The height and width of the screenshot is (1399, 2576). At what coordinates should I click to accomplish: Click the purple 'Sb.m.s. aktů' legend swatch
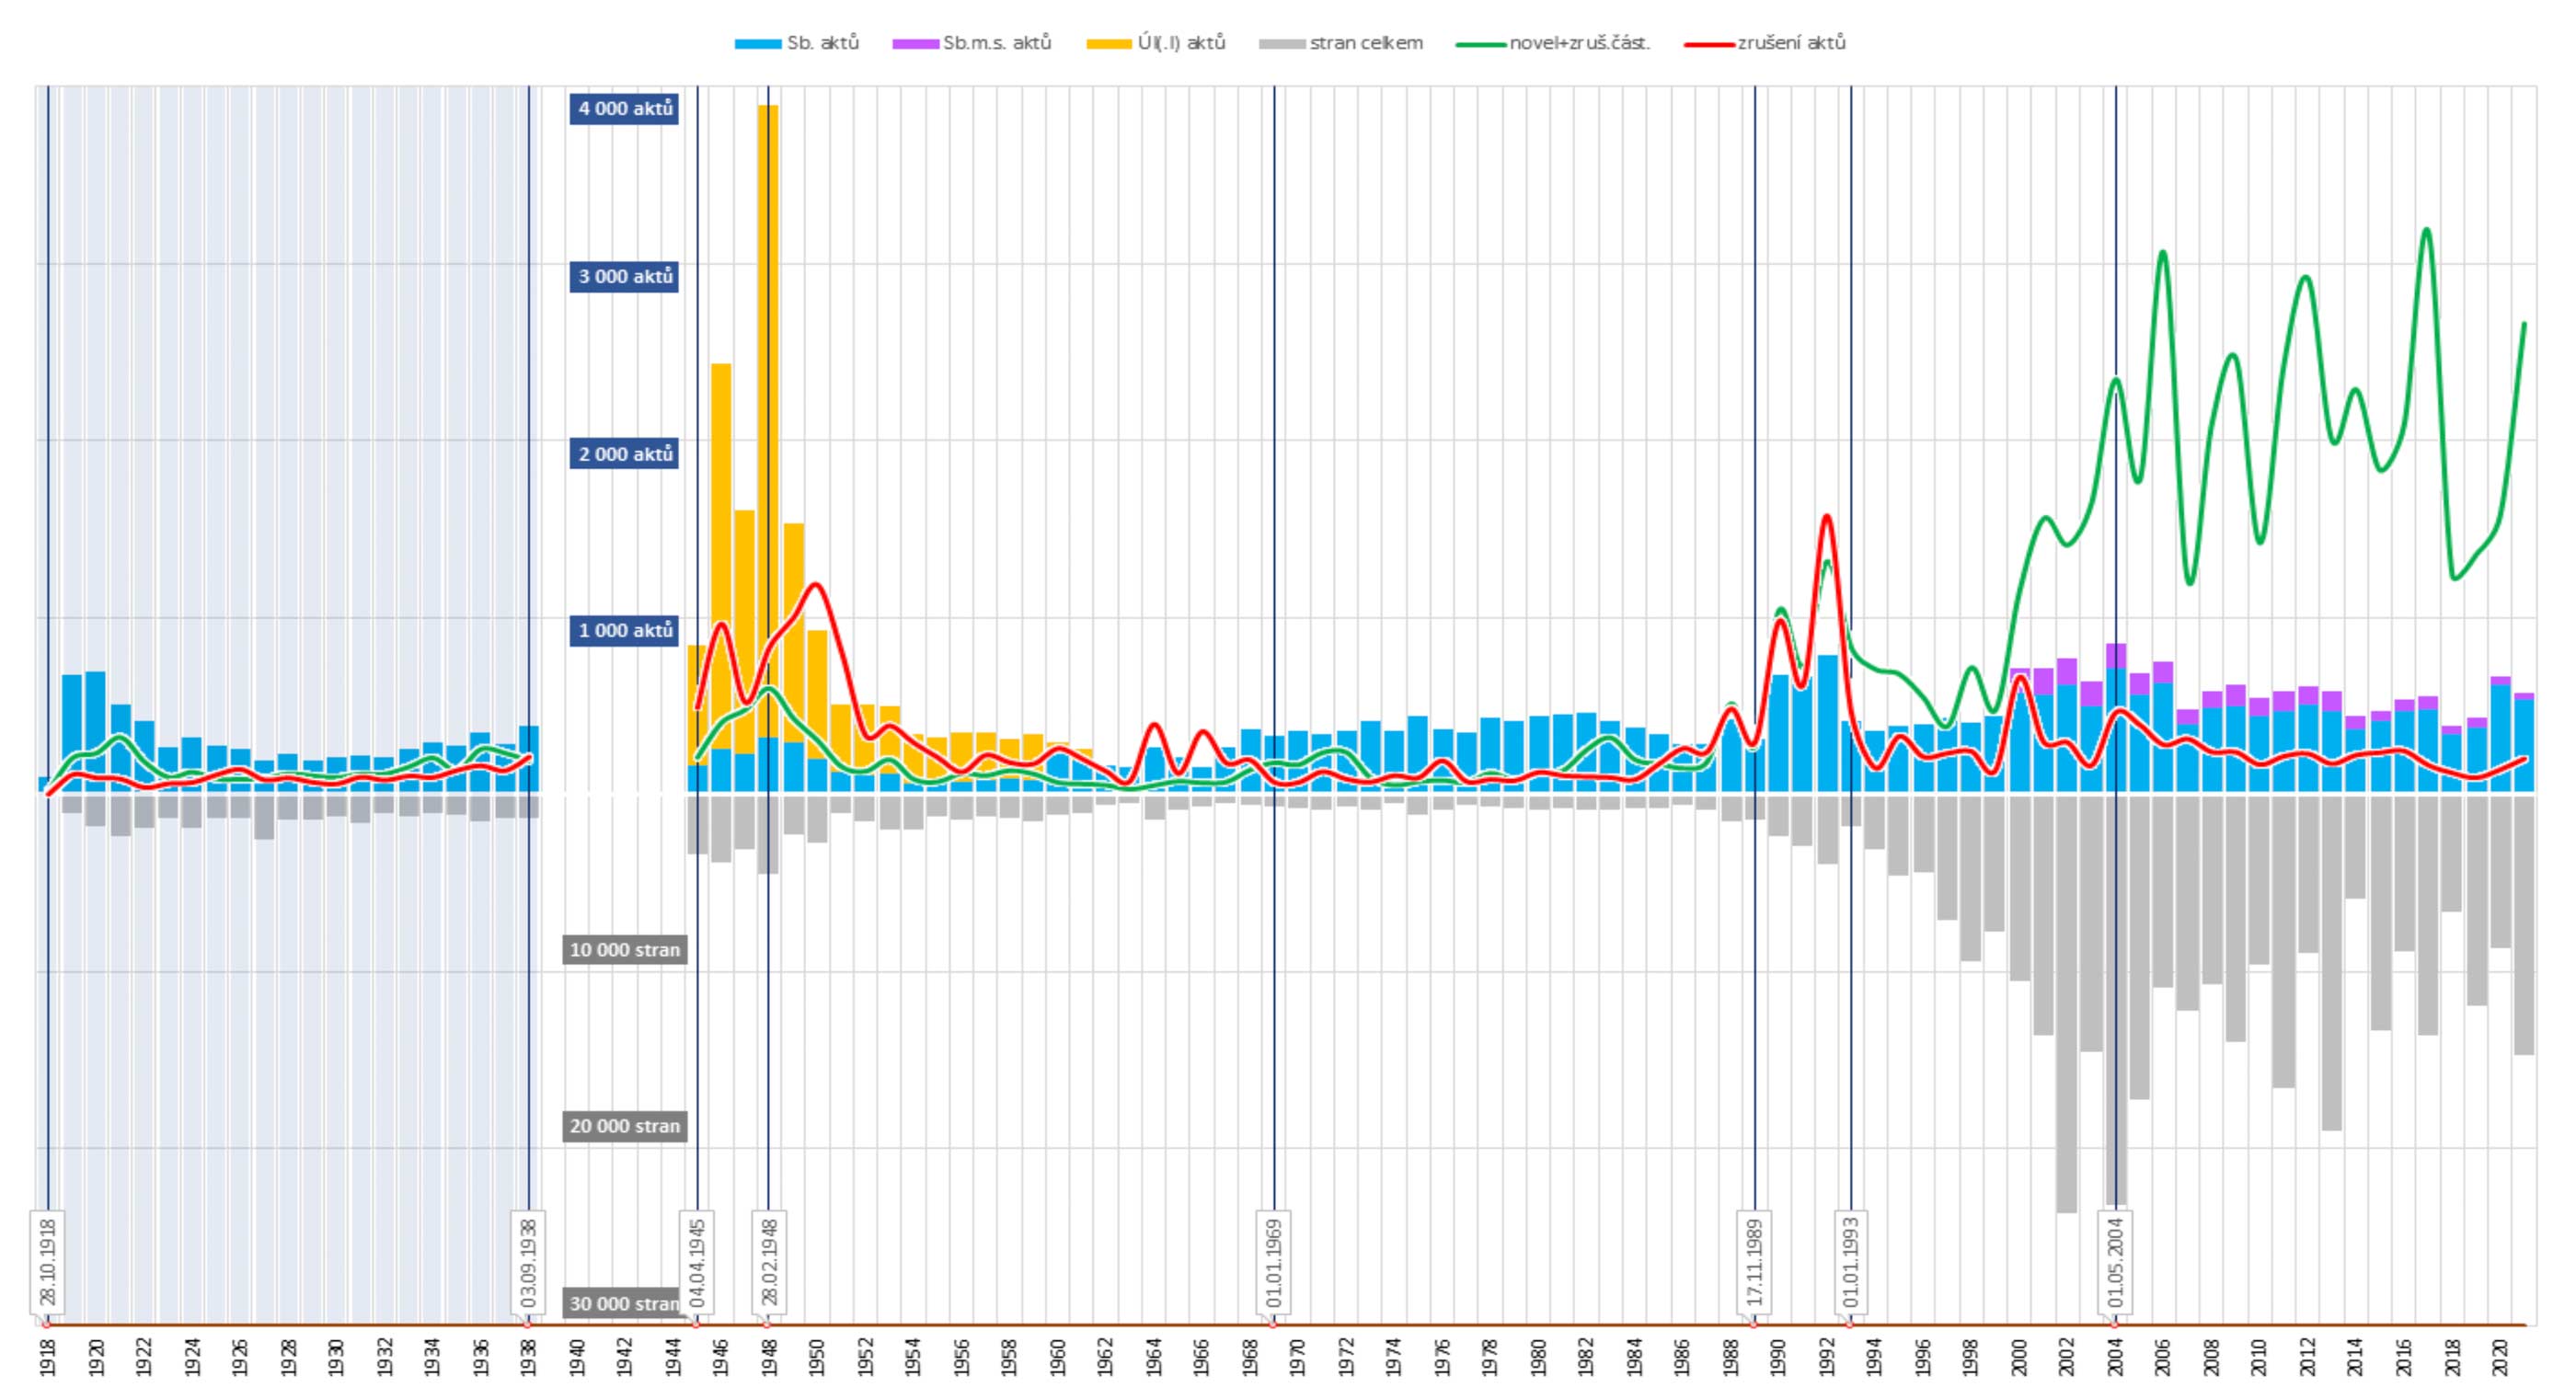coord(916,44)
